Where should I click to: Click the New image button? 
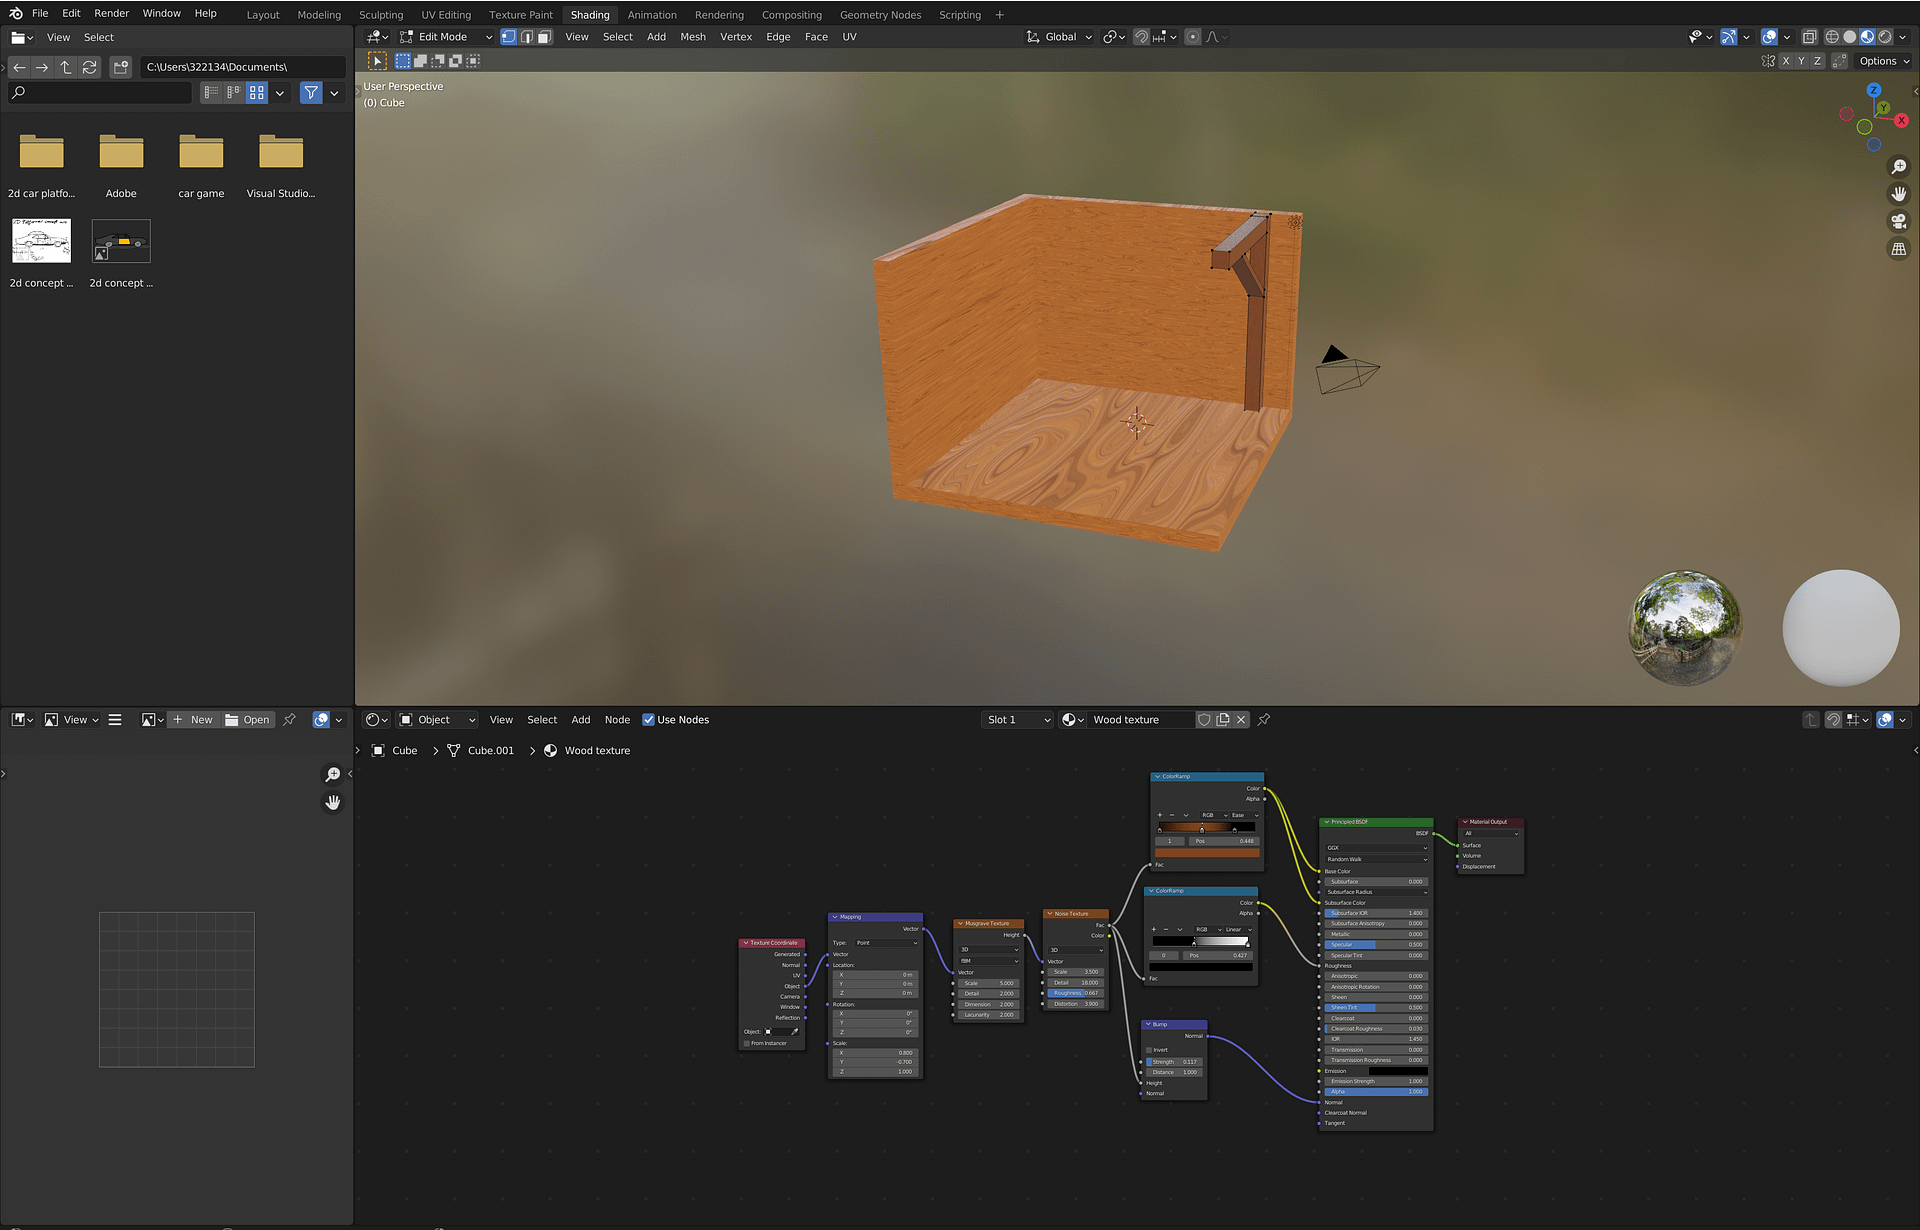coord(193,720)
